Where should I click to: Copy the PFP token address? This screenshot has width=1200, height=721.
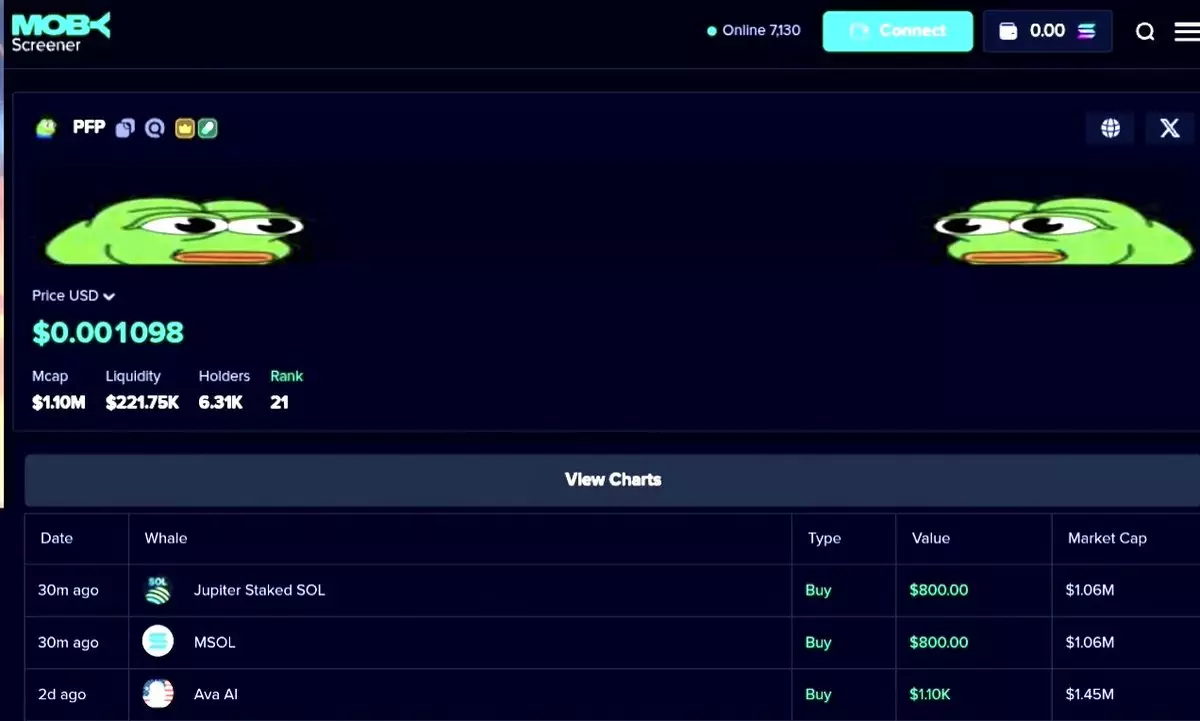(x=125, y=128)
